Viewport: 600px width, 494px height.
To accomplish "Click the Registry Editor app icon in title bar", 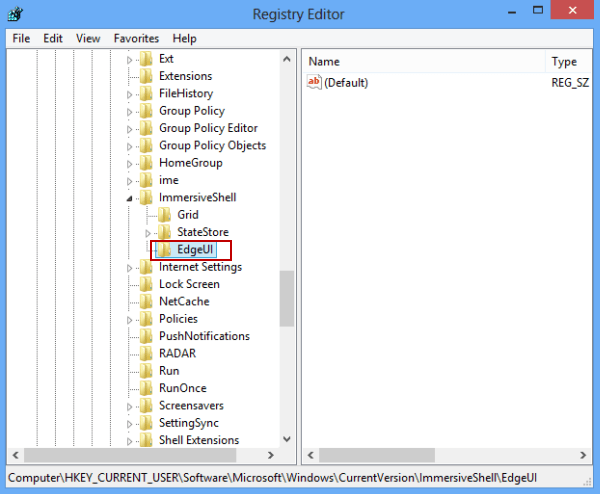I will [16, 14].
